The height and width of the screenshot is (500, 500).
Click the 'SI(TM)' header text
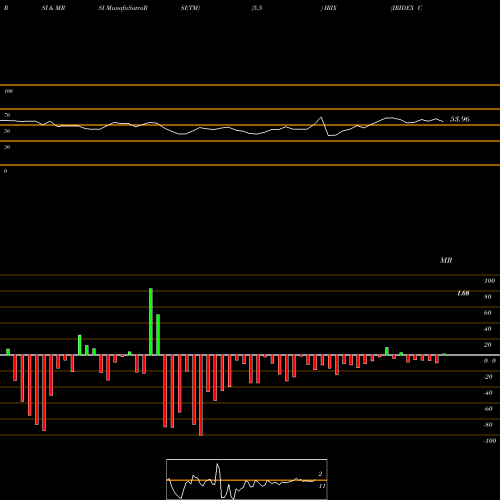(x=190, y=8)
